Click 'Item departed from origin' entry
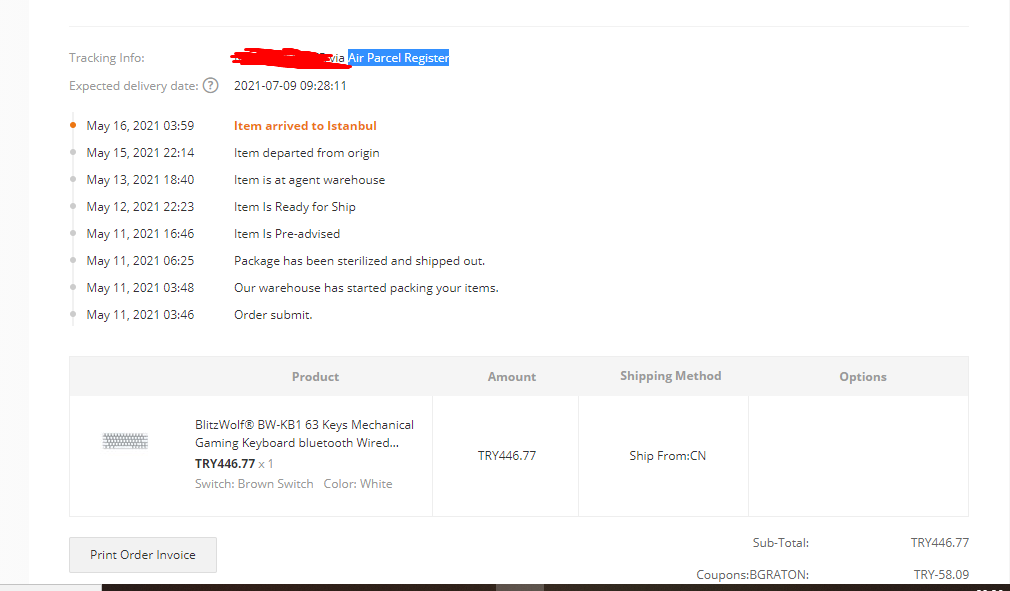 [x=307, y=153]
